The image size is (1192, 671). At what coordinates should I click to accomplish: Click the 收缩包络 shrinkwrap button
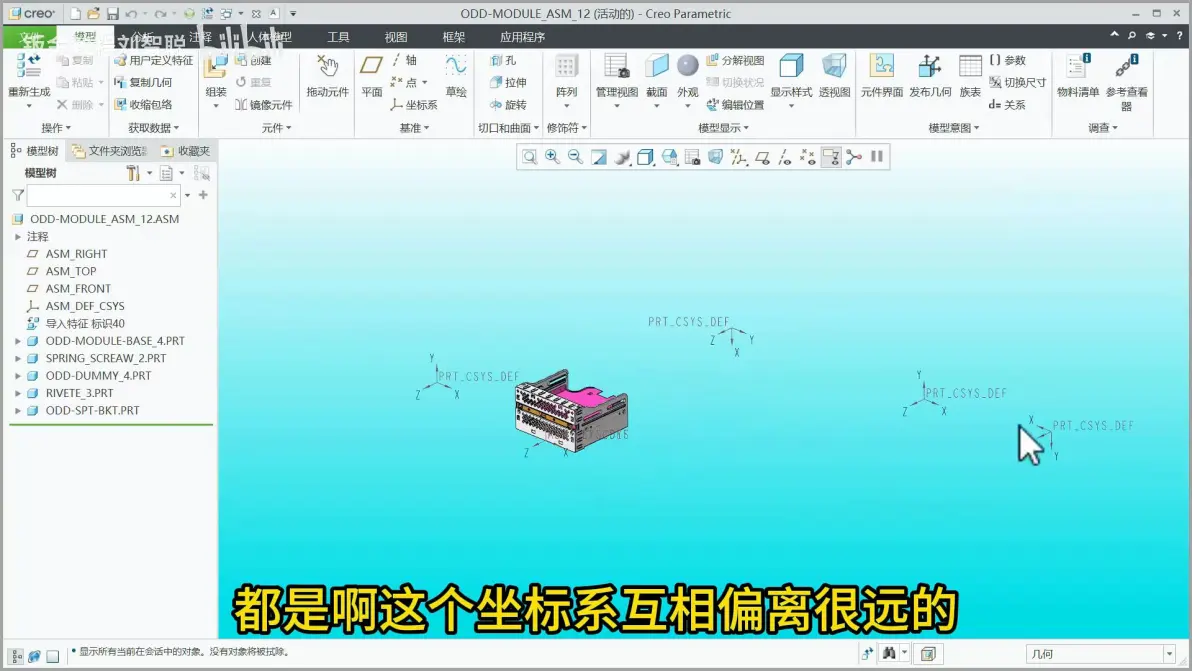(143, 105)
